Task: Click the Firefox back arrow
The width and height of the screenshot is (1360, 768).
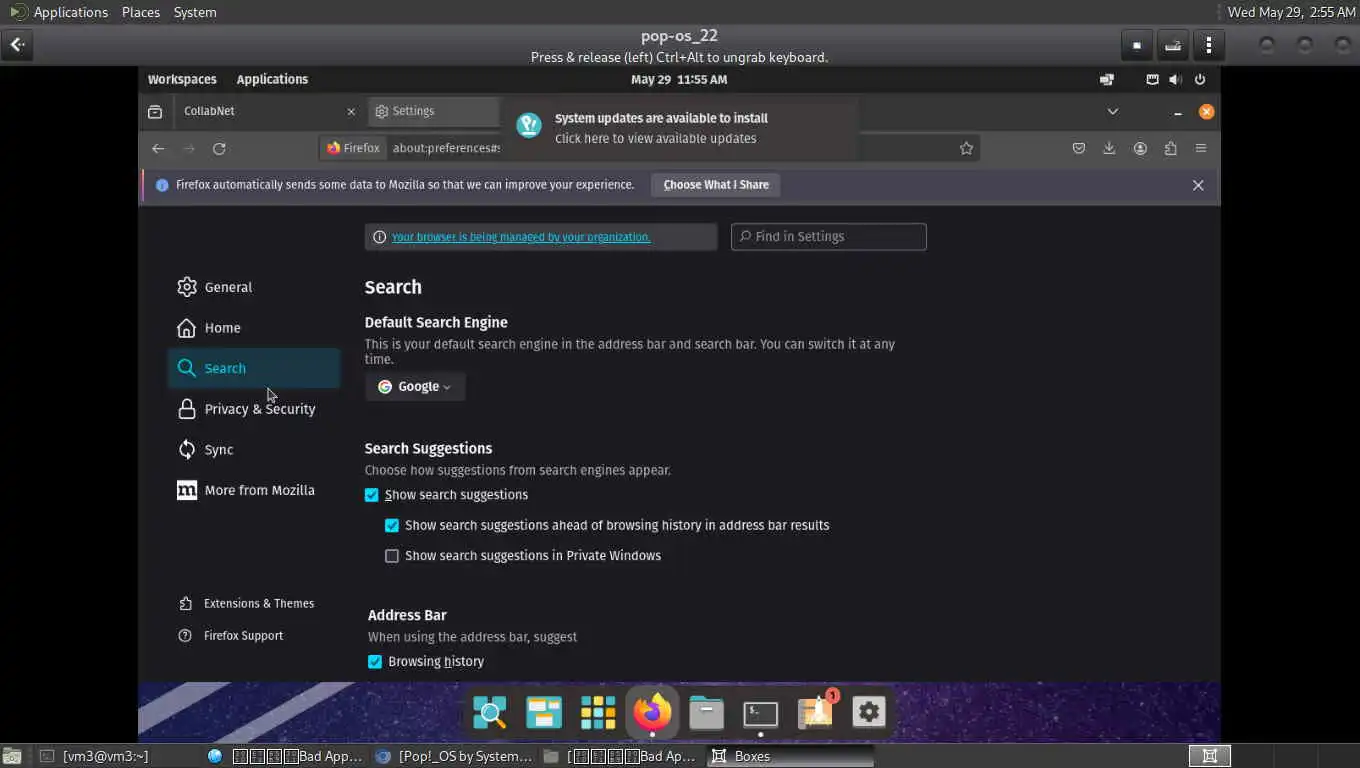Action: [158, 148]
